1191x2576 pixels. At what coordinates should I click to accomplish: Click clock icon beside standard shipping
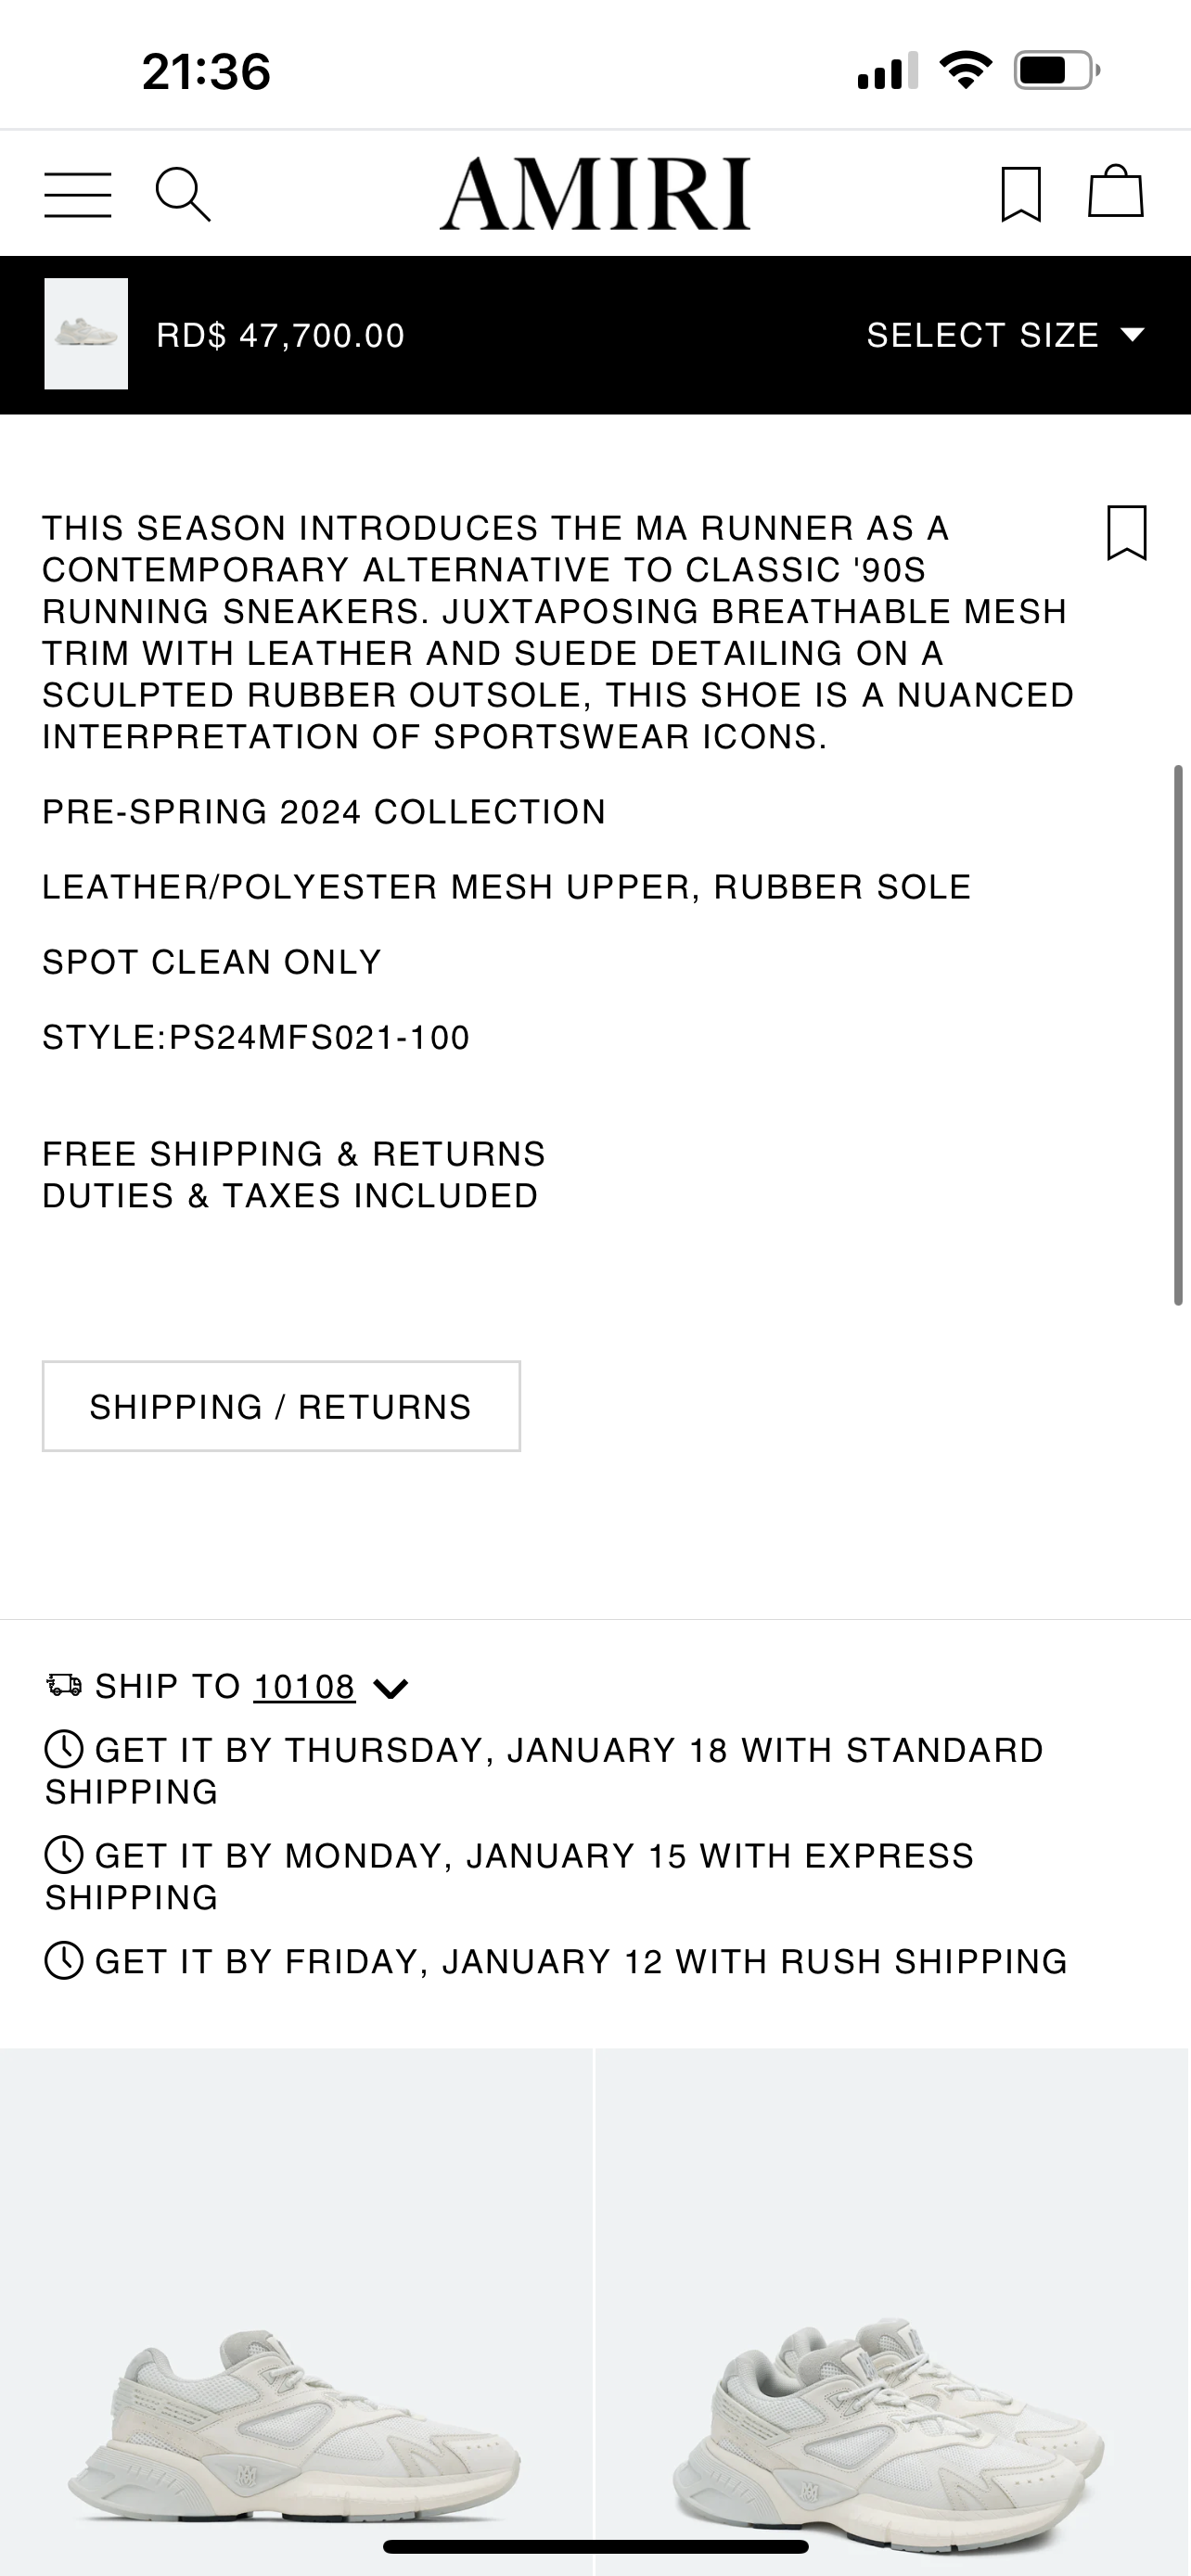(64, 1750)
